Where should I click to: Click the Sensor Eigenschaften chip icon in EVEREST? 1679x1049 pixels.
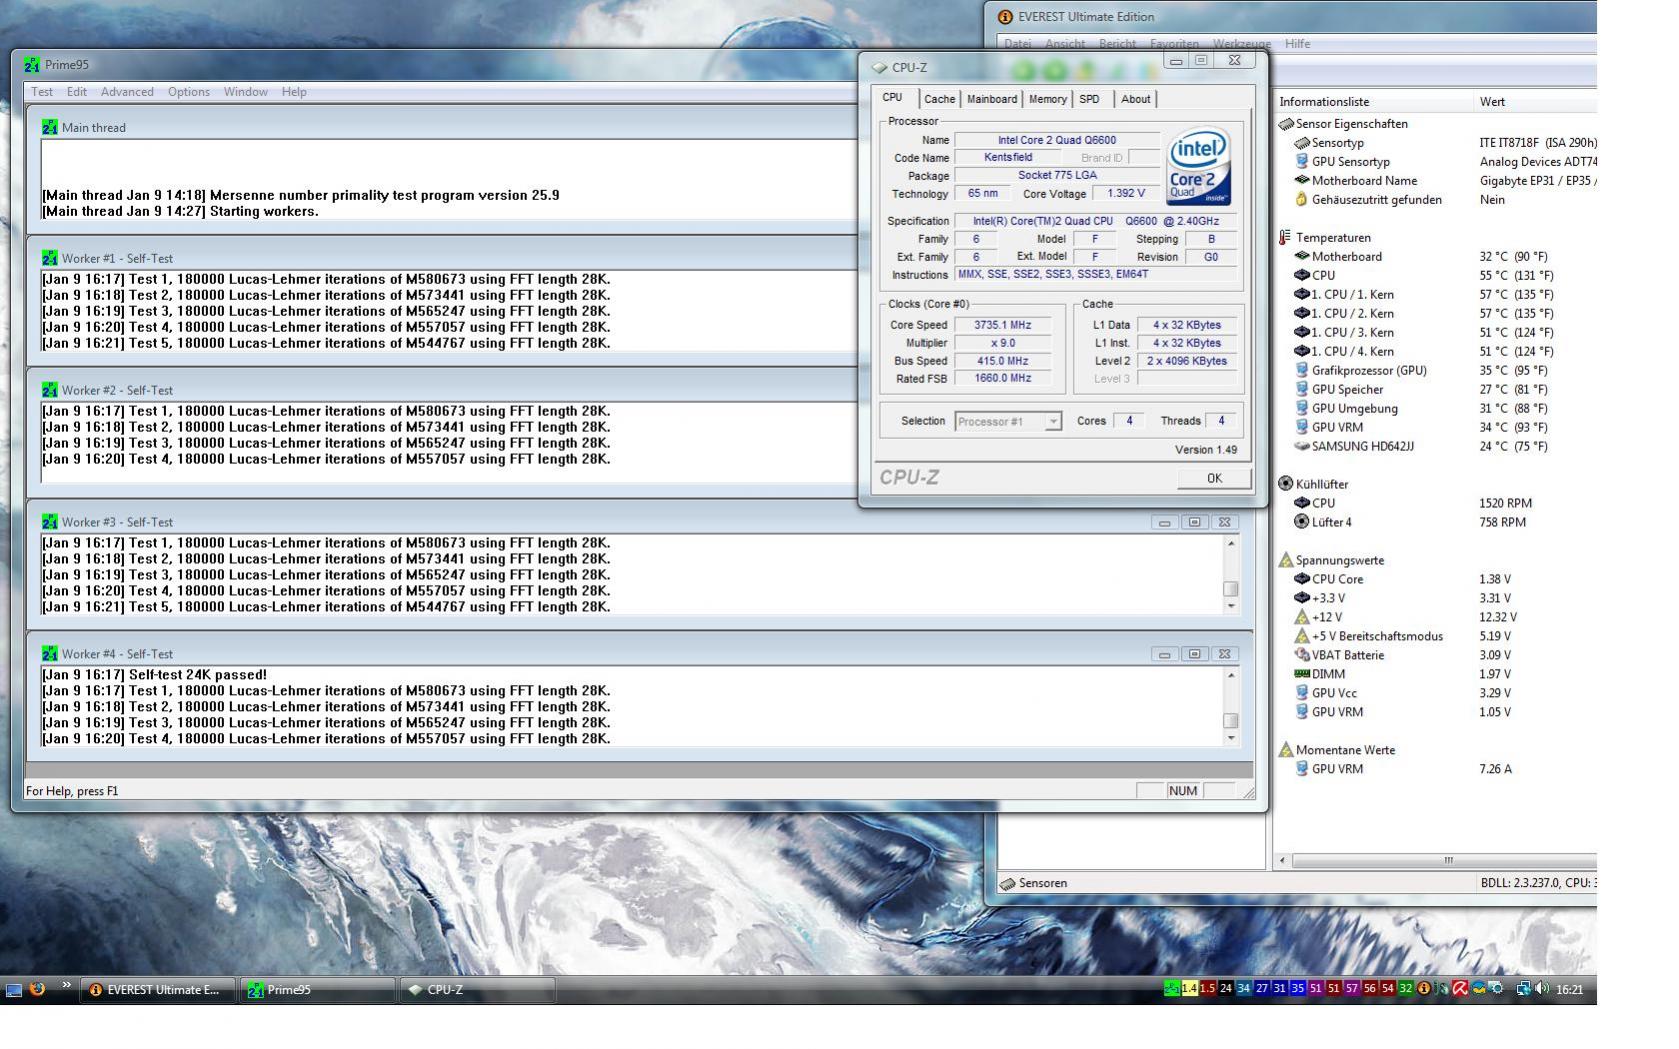click(x=1286, y=124)
